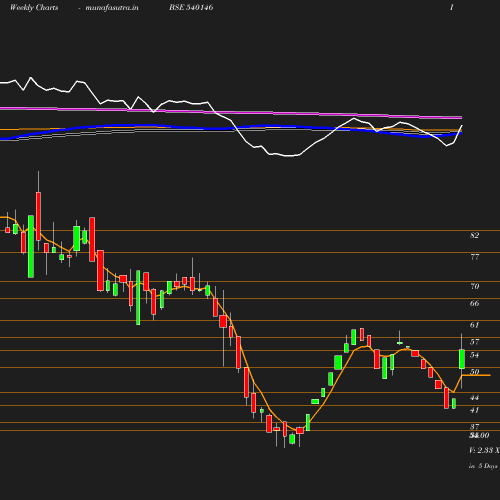This screenshot has width=500, height=500.
Task: Click the price level label 66
Action: (x=475, y=303)
